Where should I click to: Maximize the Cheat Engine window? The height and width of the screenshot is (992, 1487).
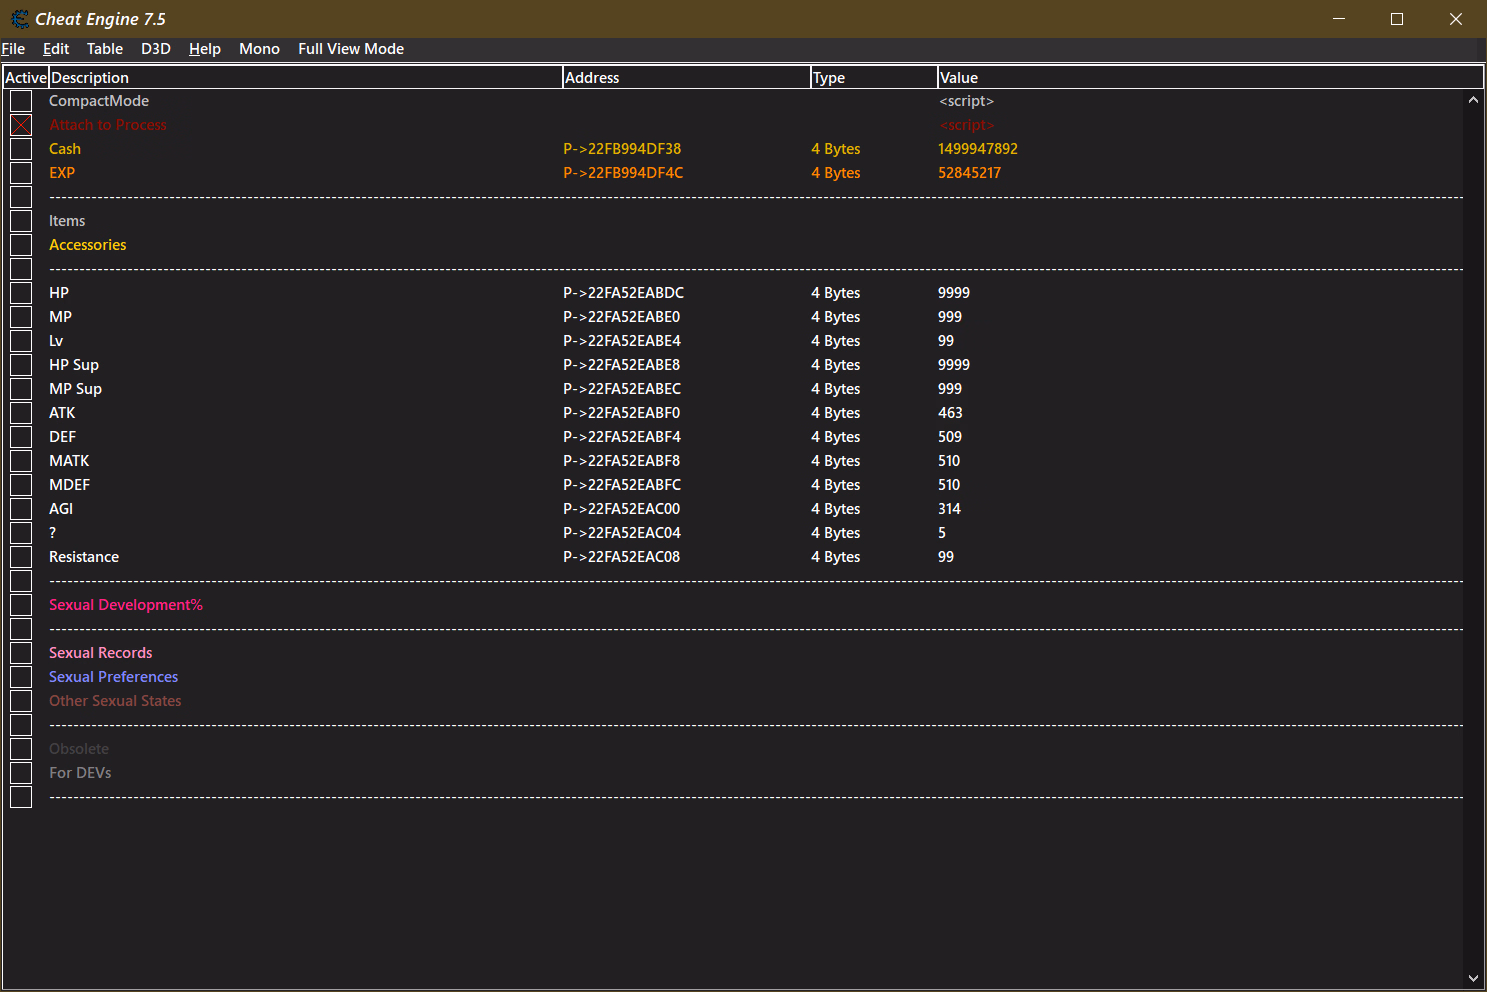tap(1397, 19)
